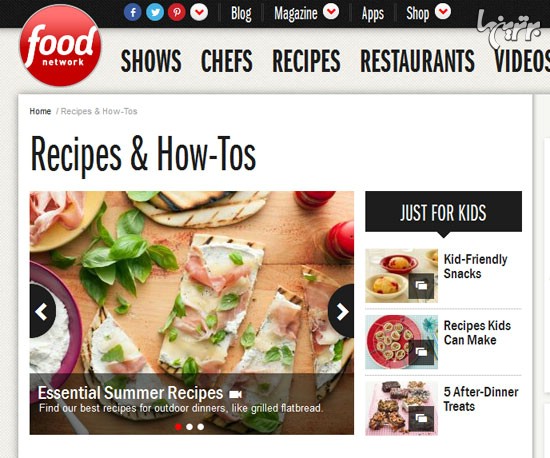Select the third carousel dot

click(x=201, y=427)
